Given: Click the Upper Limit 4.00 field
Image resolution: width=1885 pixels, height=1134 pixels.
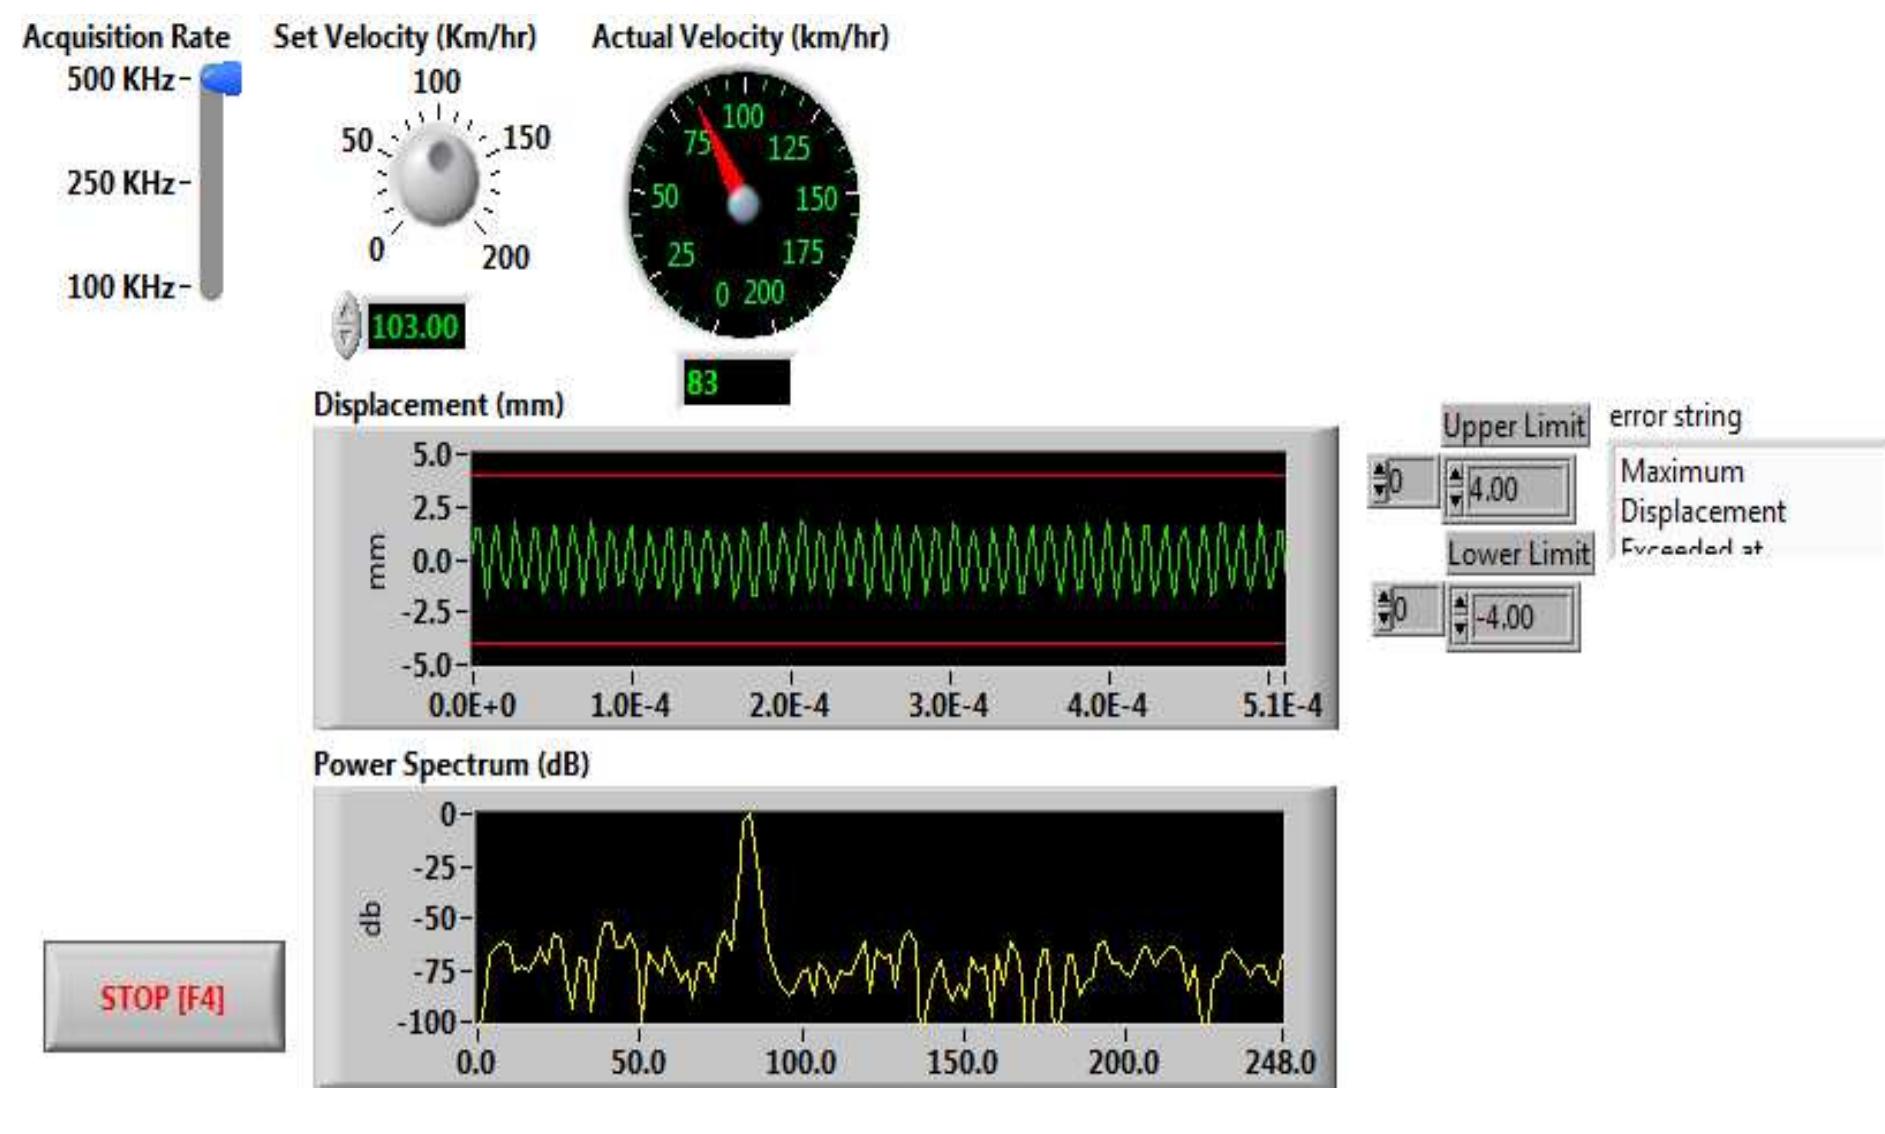Looking at the screenshot, I should pos(1518,489).
